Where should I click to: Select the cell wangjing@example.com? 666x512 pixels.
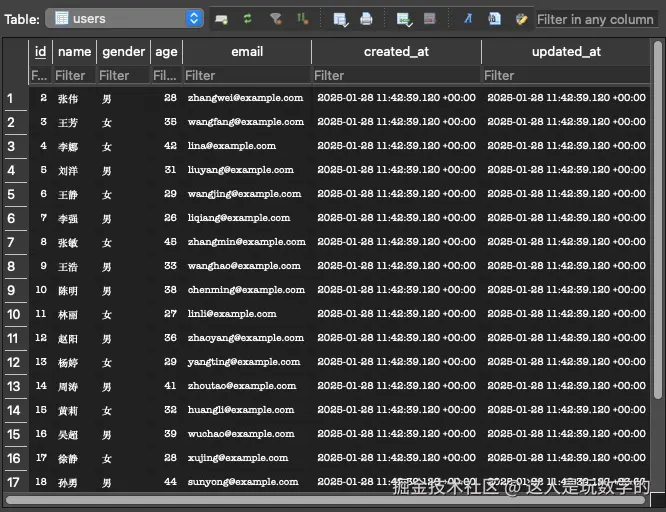[245, 194]
